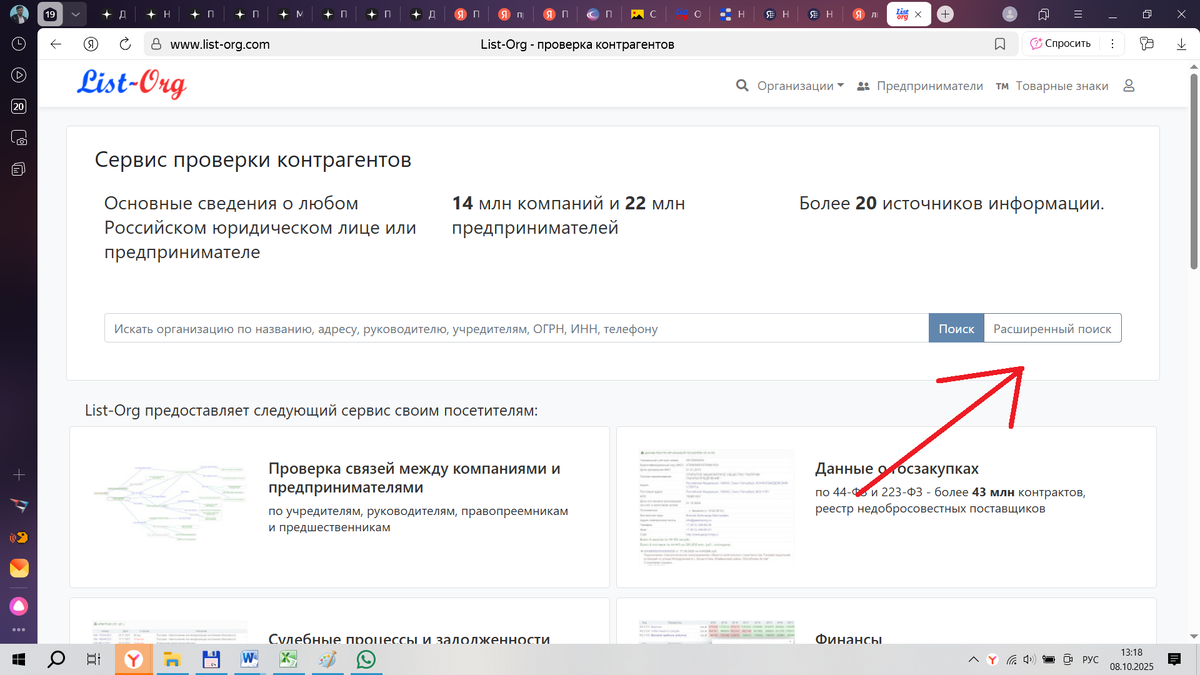
Task: Open File Explorer folder in taskbar
Action: coord(172,659)
